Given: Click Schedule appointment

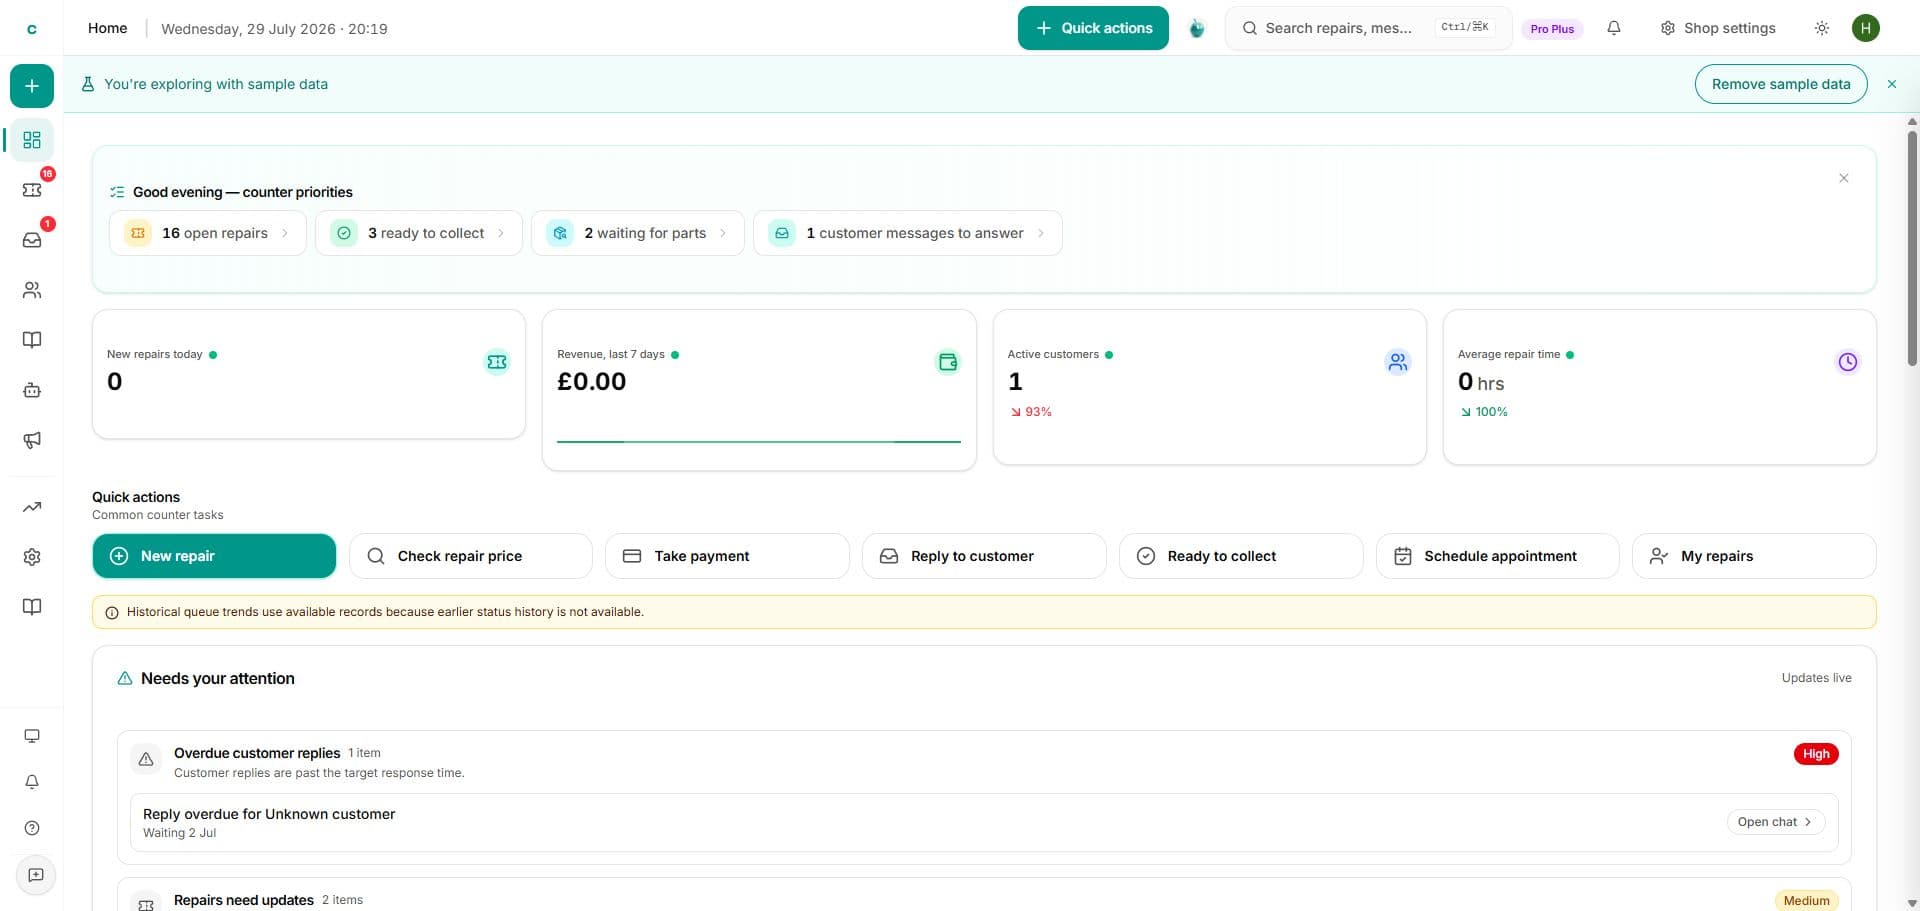Looking at the screenshot, I should click(1498, 556).
